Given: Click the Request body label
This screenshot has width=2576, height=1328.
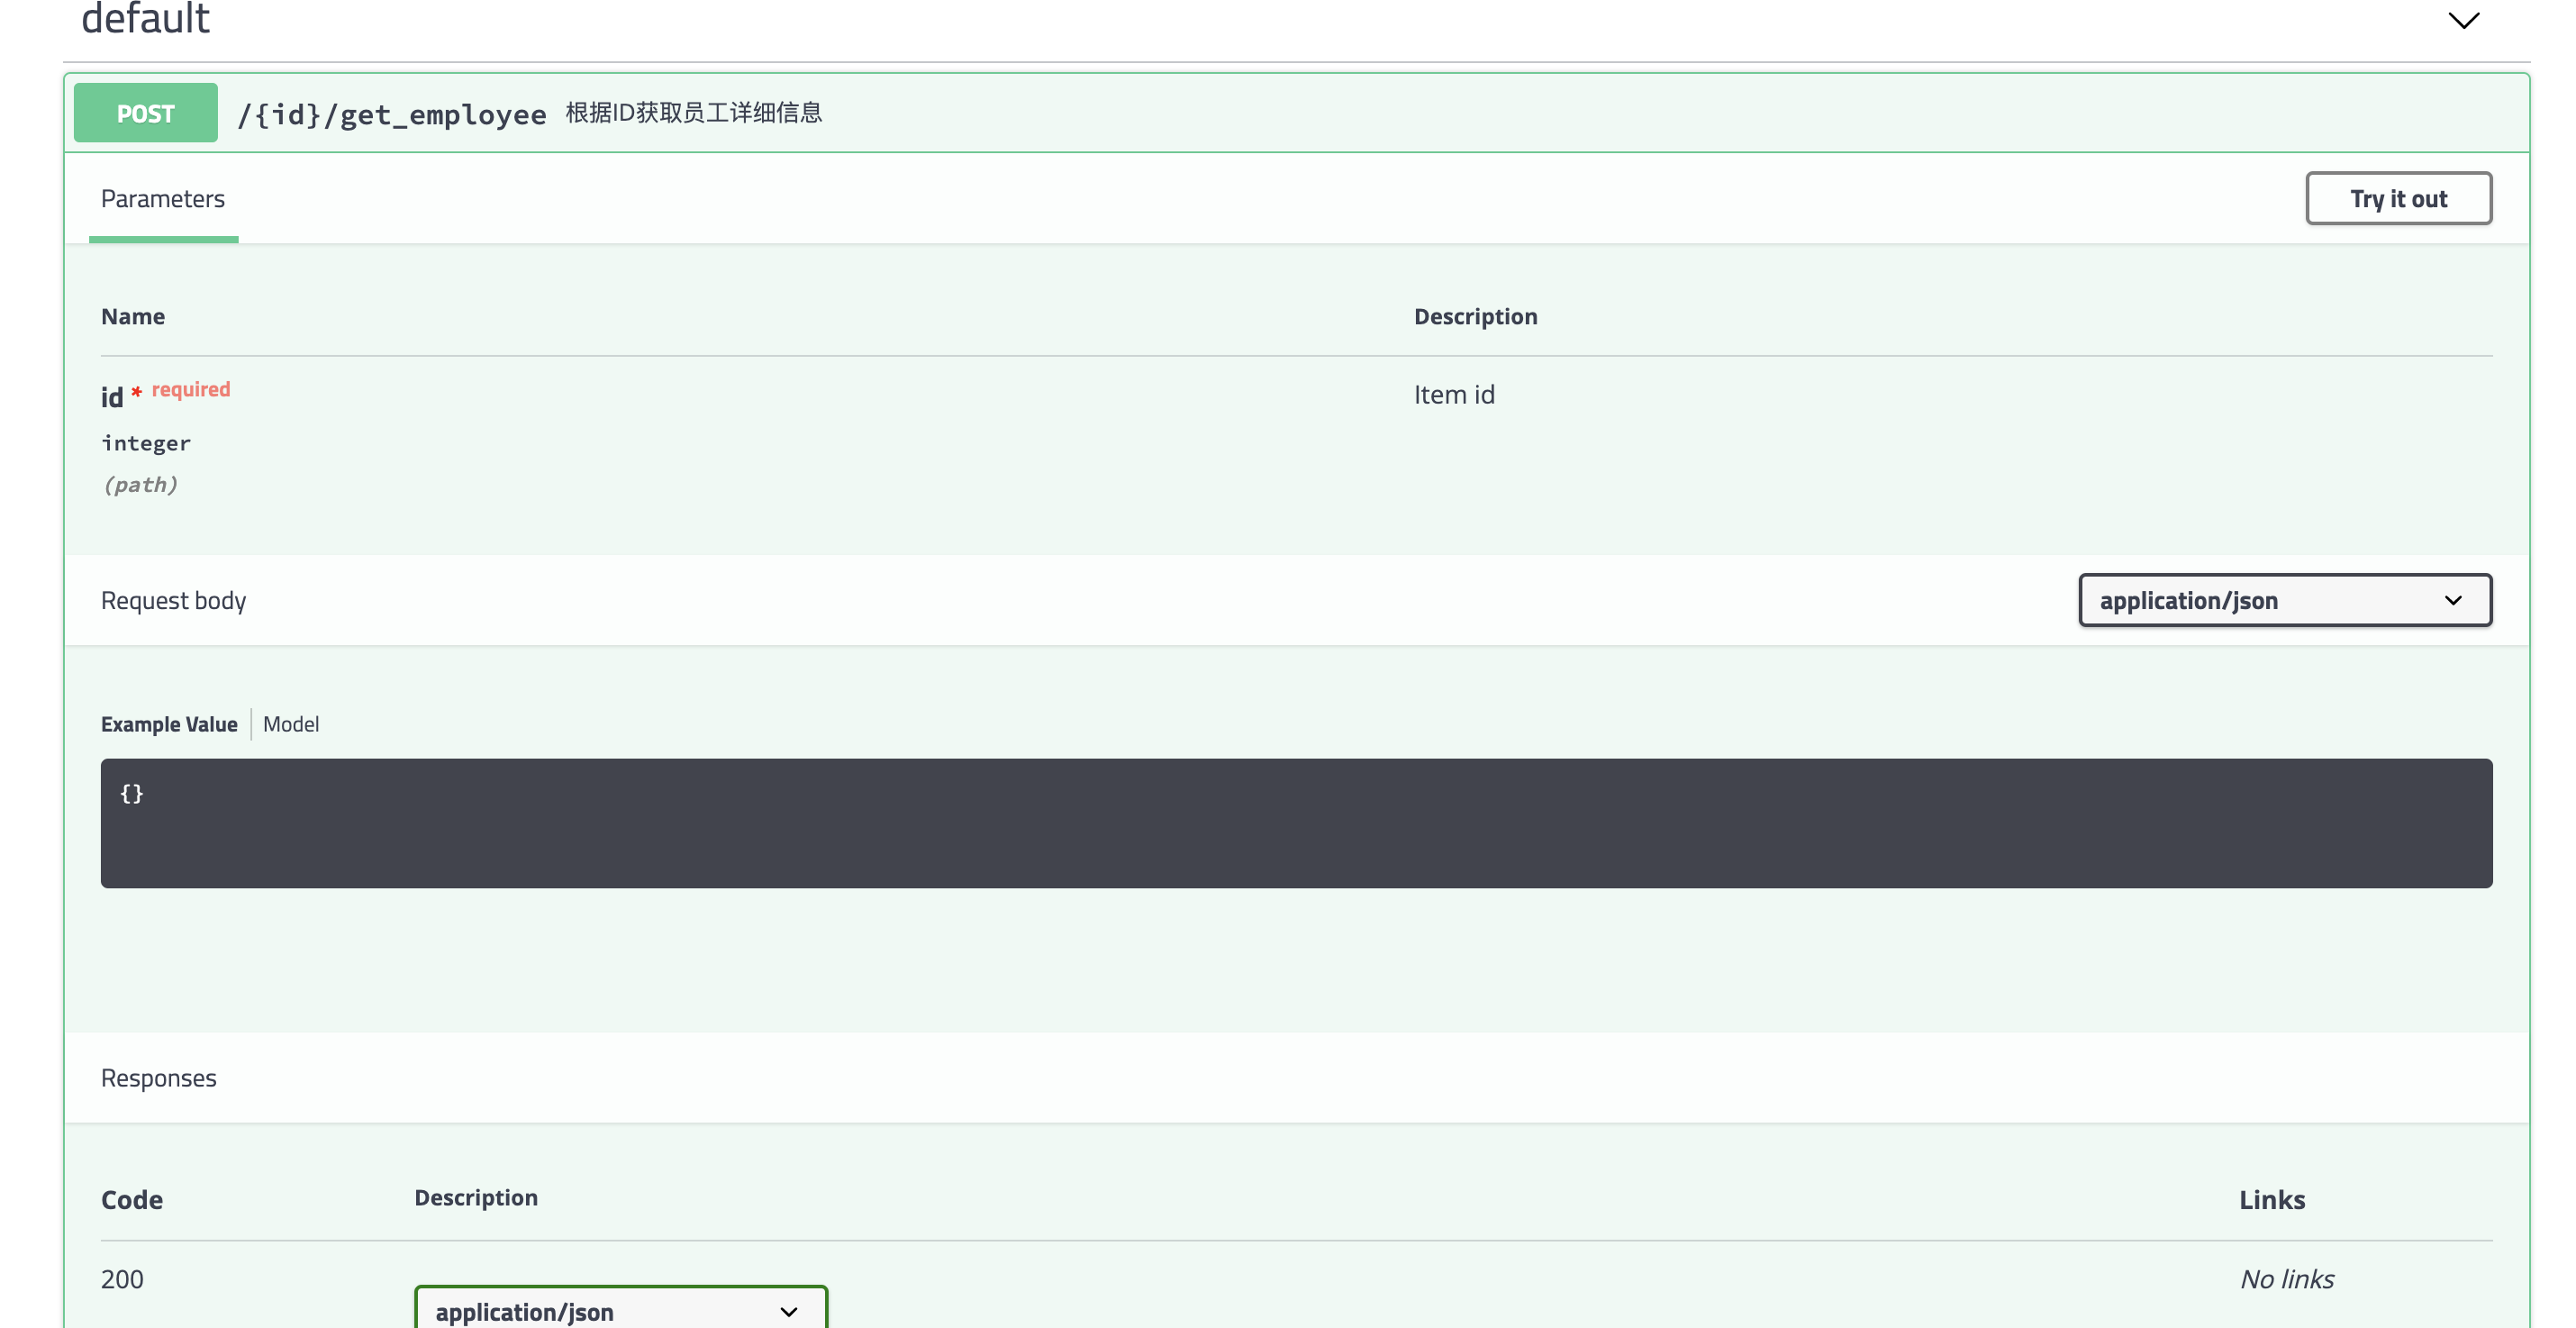Looking at the screenshot, I should point(173,600).
